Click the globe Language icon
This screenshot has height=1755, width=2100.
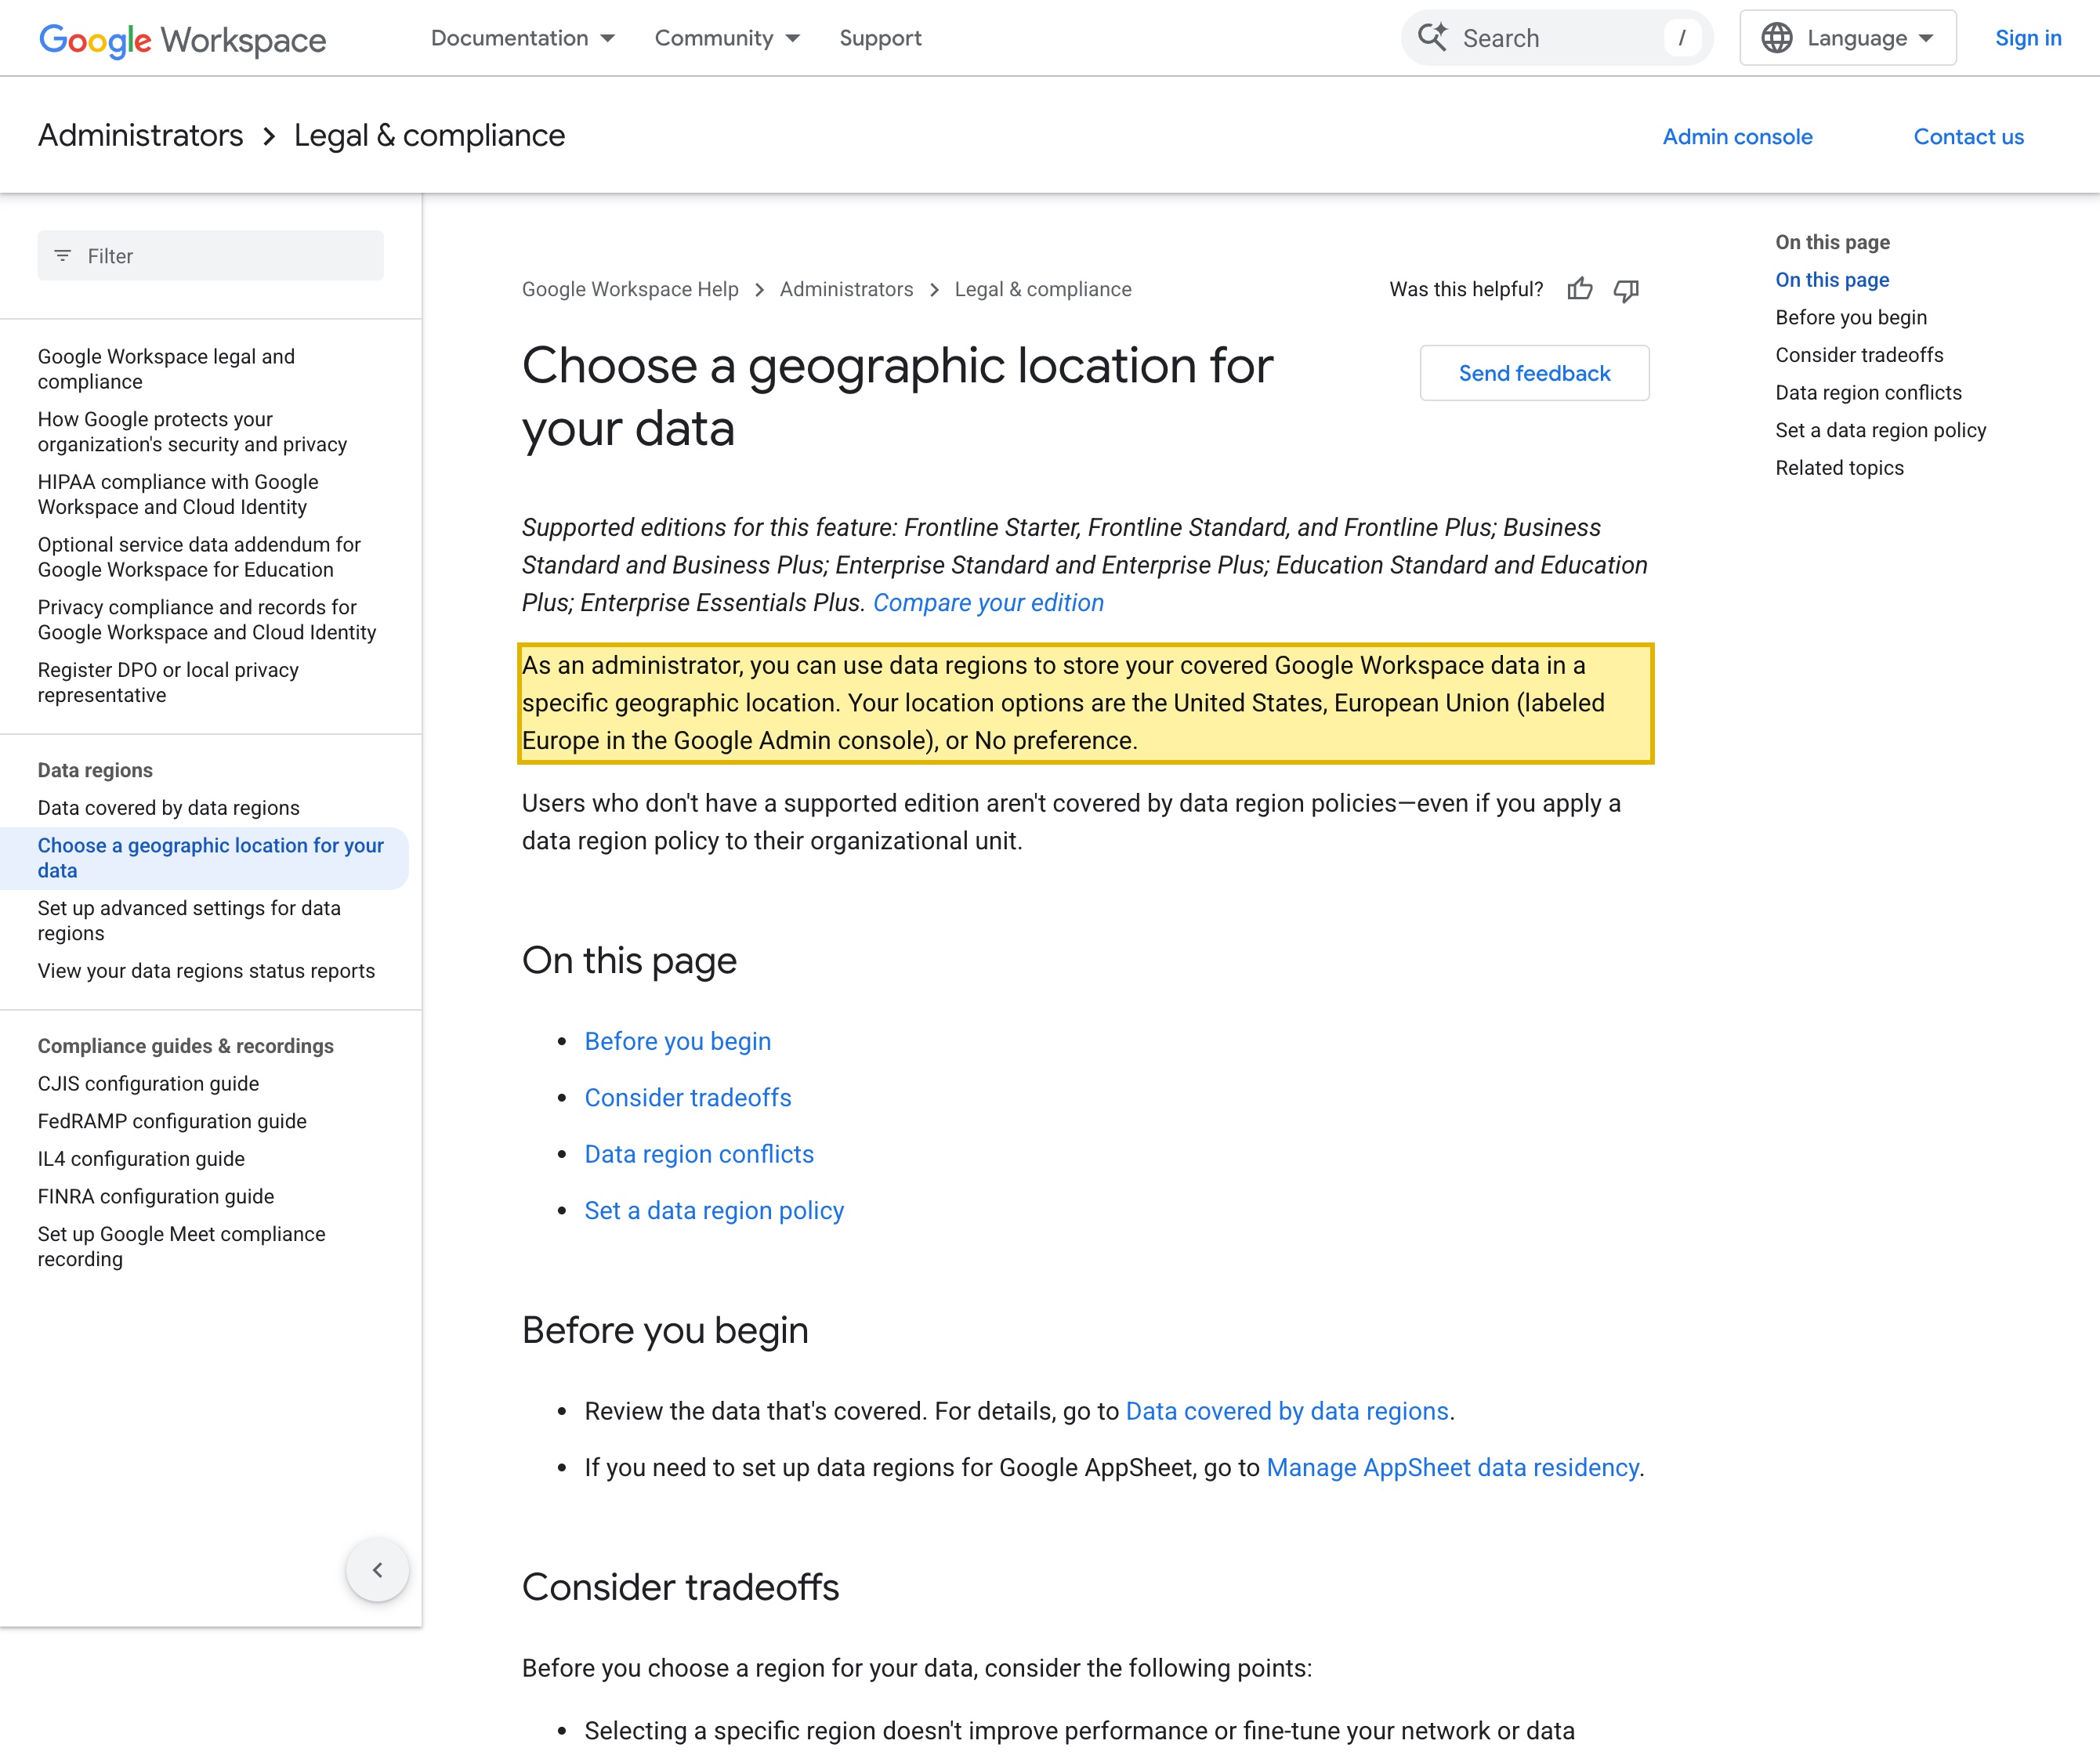coord(1777,38)
